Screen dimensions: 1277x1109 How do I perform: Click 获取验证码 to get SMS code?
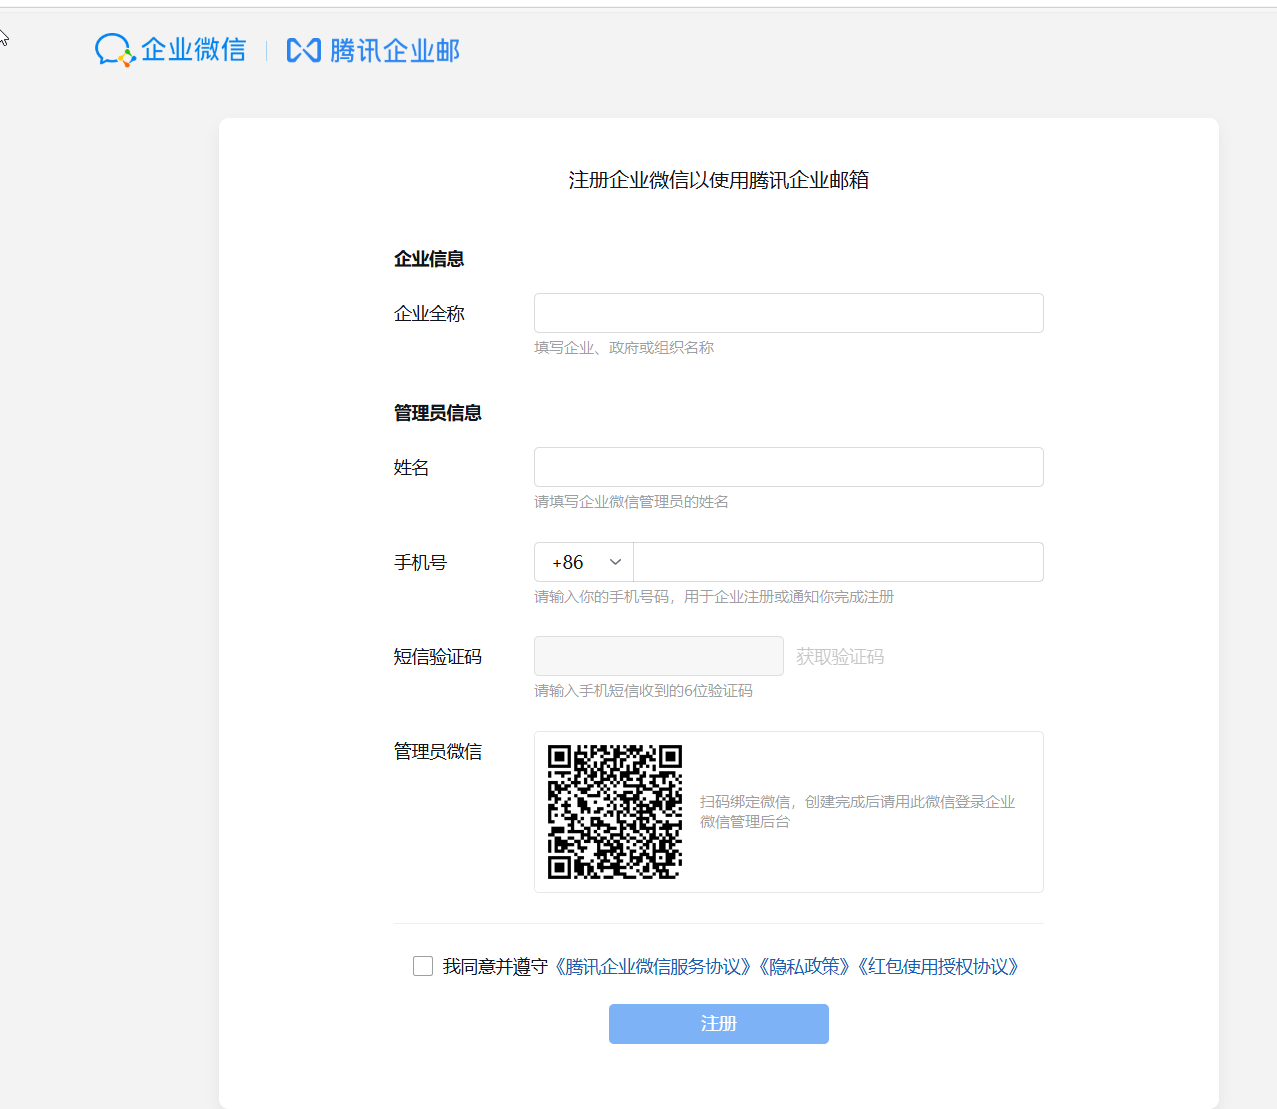(840, 657)
